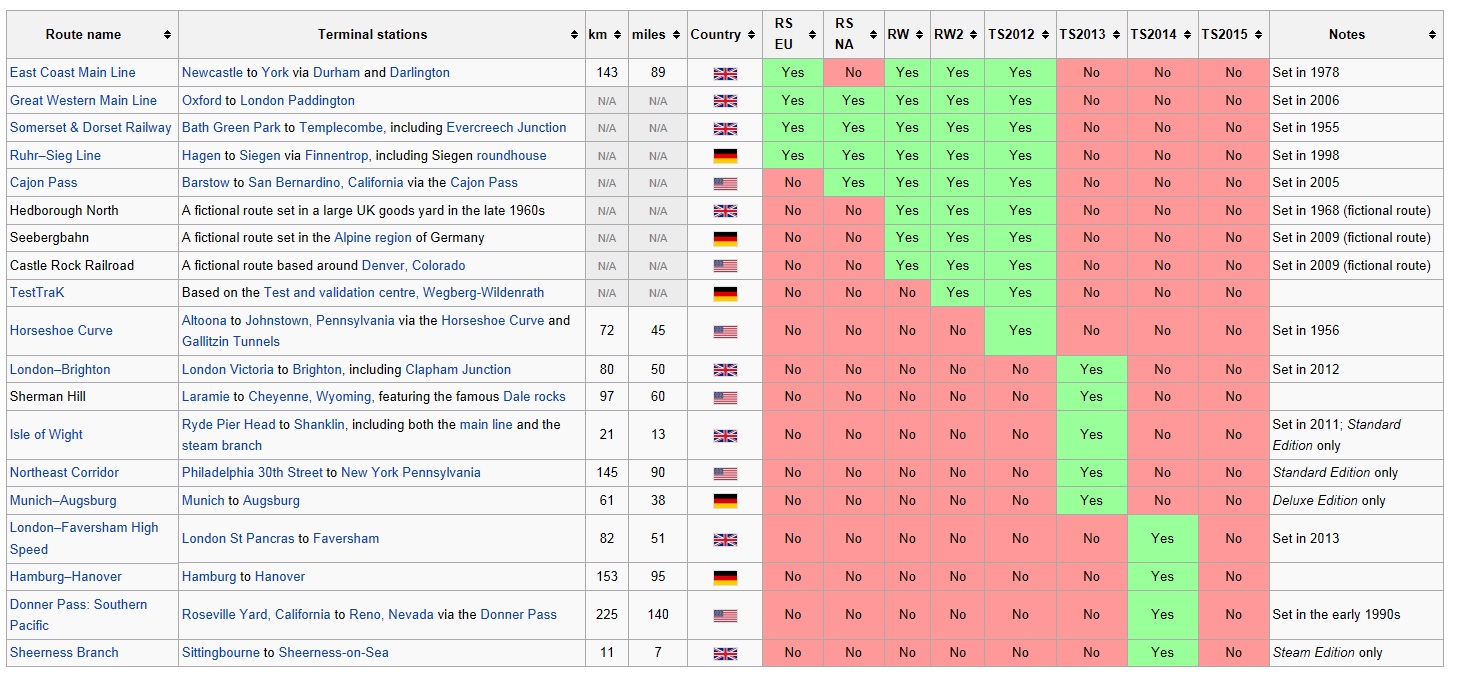Follow the Hanover terminal station link

coord(280,576)
